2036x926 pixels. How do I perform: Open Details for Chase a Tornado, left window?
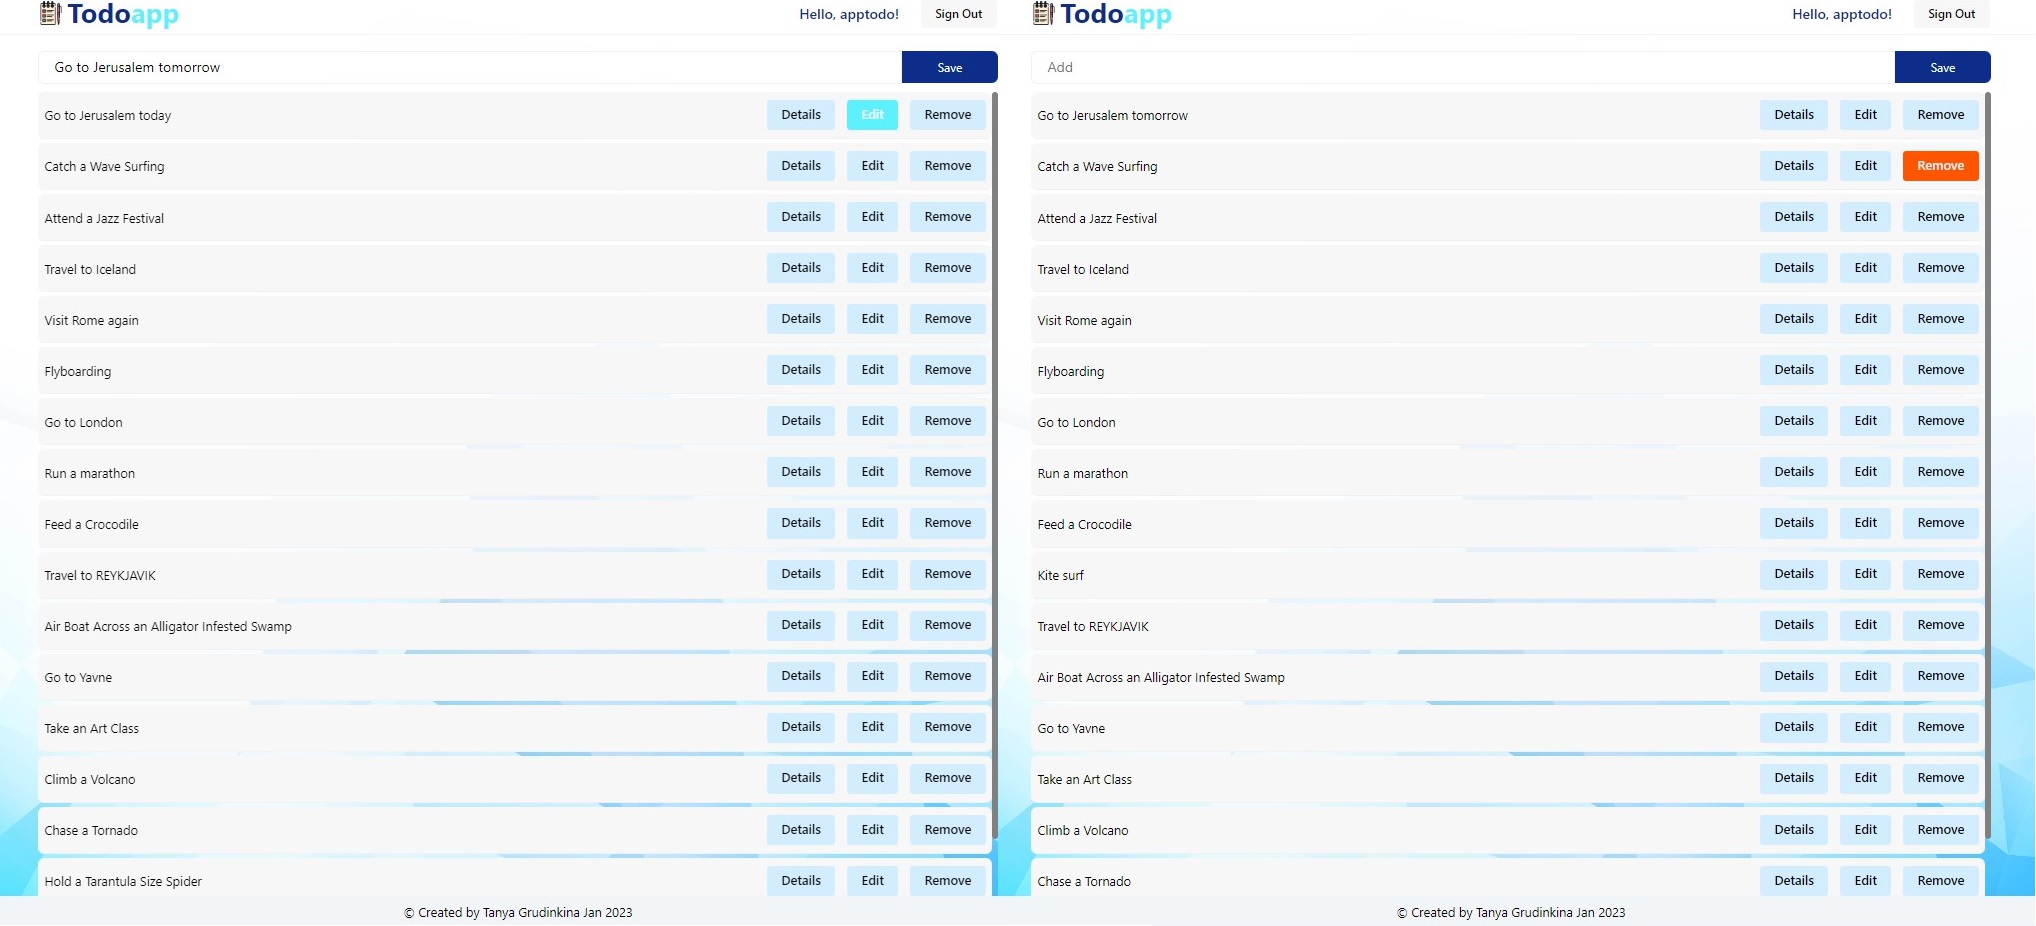coord(801,830)
